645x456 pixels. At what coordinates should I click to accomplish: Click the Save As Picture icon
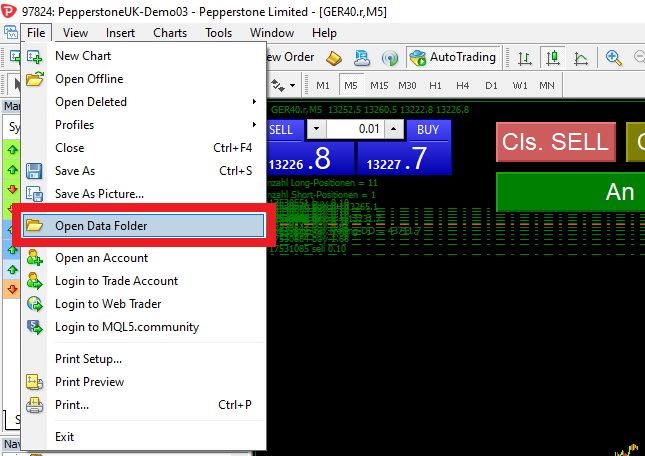point(35,194)
